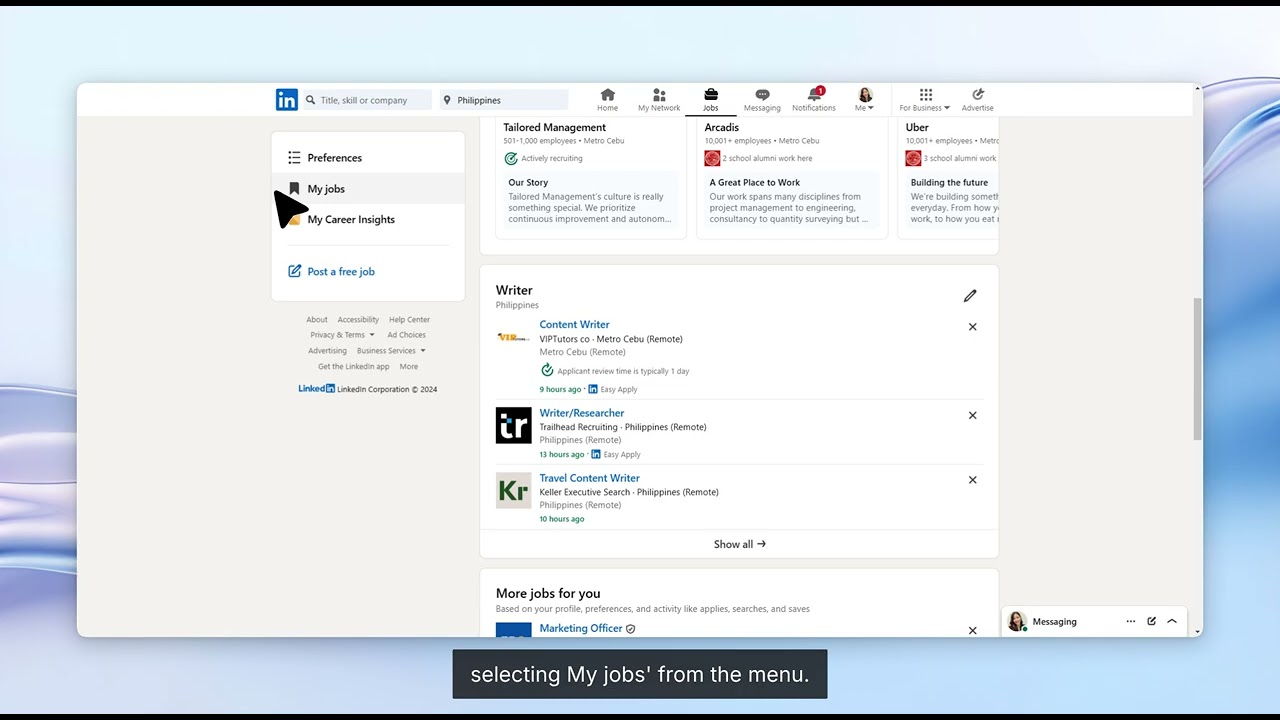Expand Business Services dropdown

391,351
